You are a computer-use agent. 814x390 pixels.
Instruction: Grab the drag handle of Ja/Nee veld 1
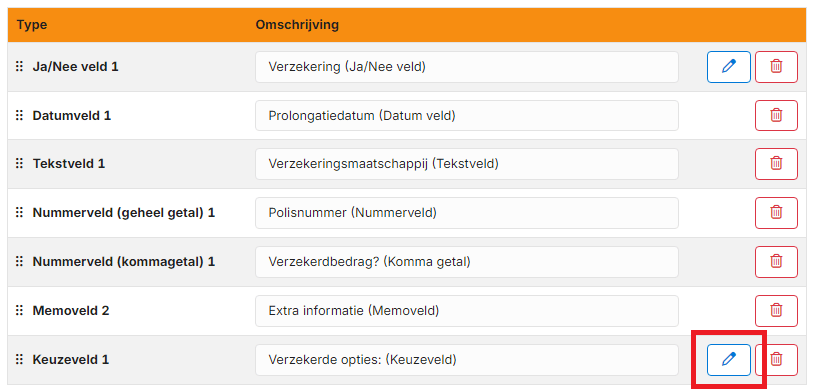coord(19,67)
